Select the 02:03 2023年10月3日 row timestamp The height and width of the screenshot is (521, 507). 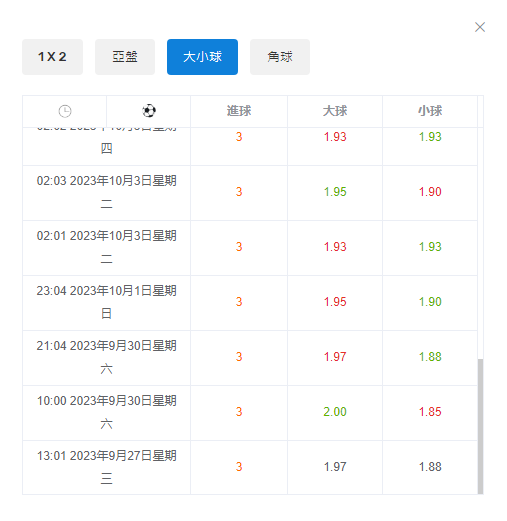point(106,193)
